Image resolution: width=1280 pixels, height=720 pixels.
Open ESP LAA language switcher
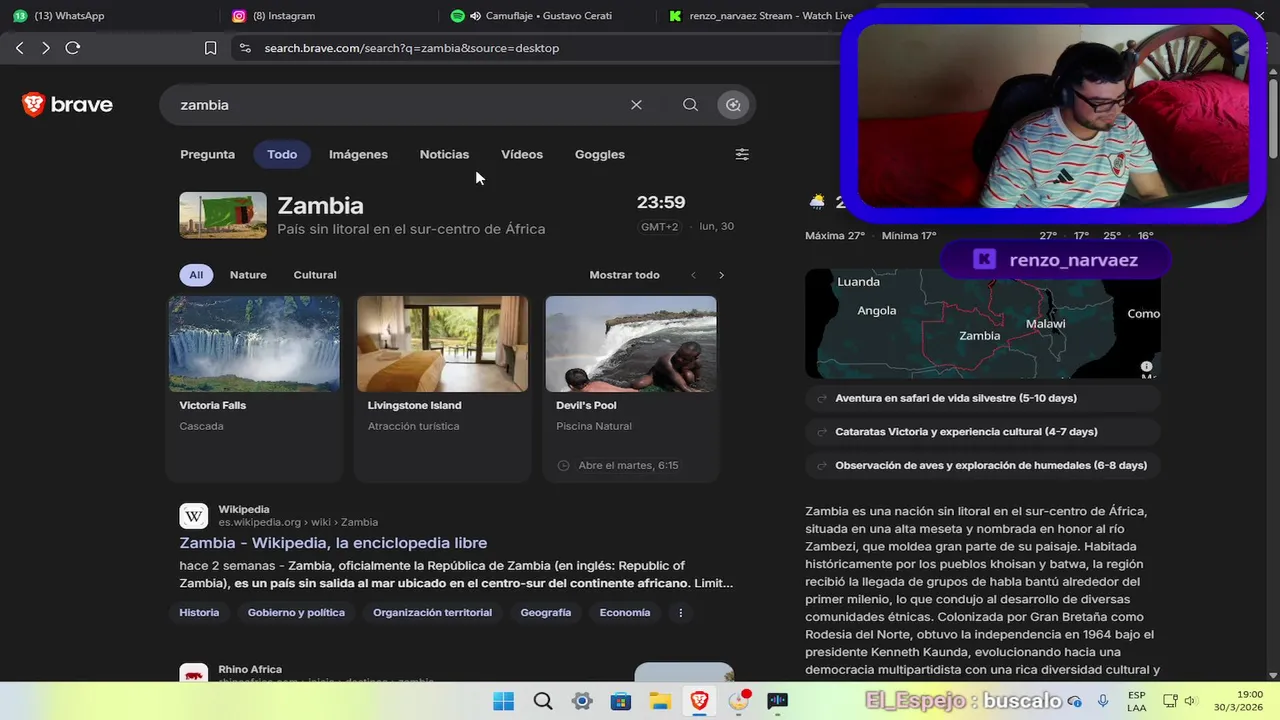(1137, 701)
